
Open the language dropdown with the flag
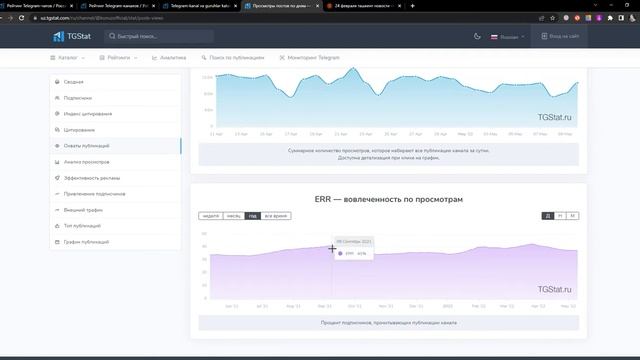pos(507,37)
